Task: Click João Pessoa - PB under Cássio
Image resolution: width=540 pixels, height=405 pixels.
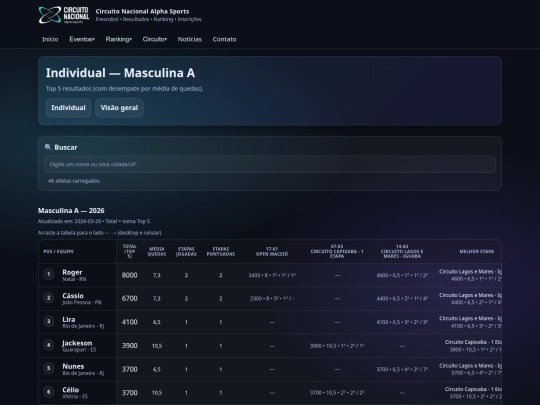Action: pos(82,302)
